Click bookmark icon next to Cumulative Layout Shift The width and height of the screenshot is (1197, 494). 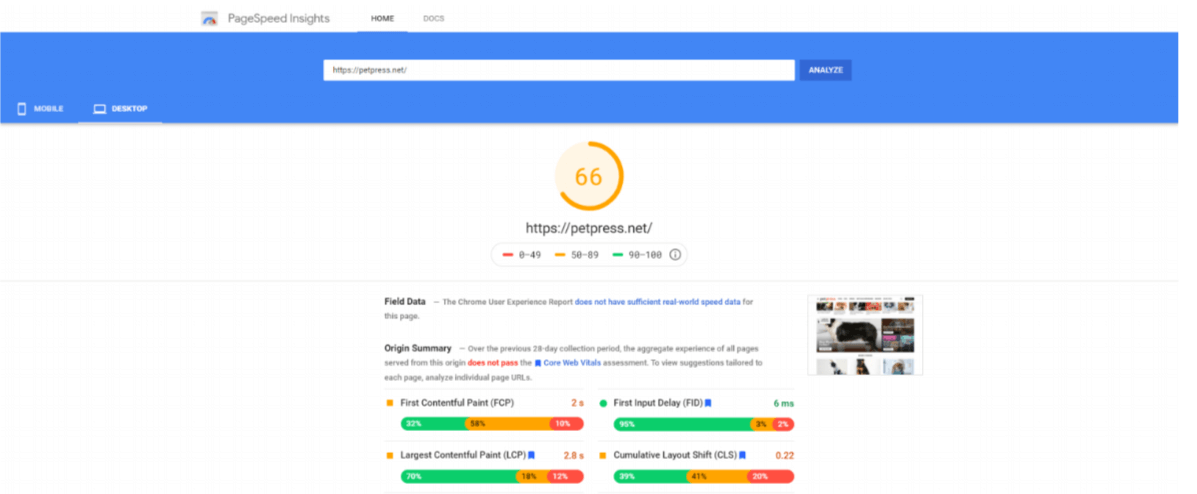[742, 455]
